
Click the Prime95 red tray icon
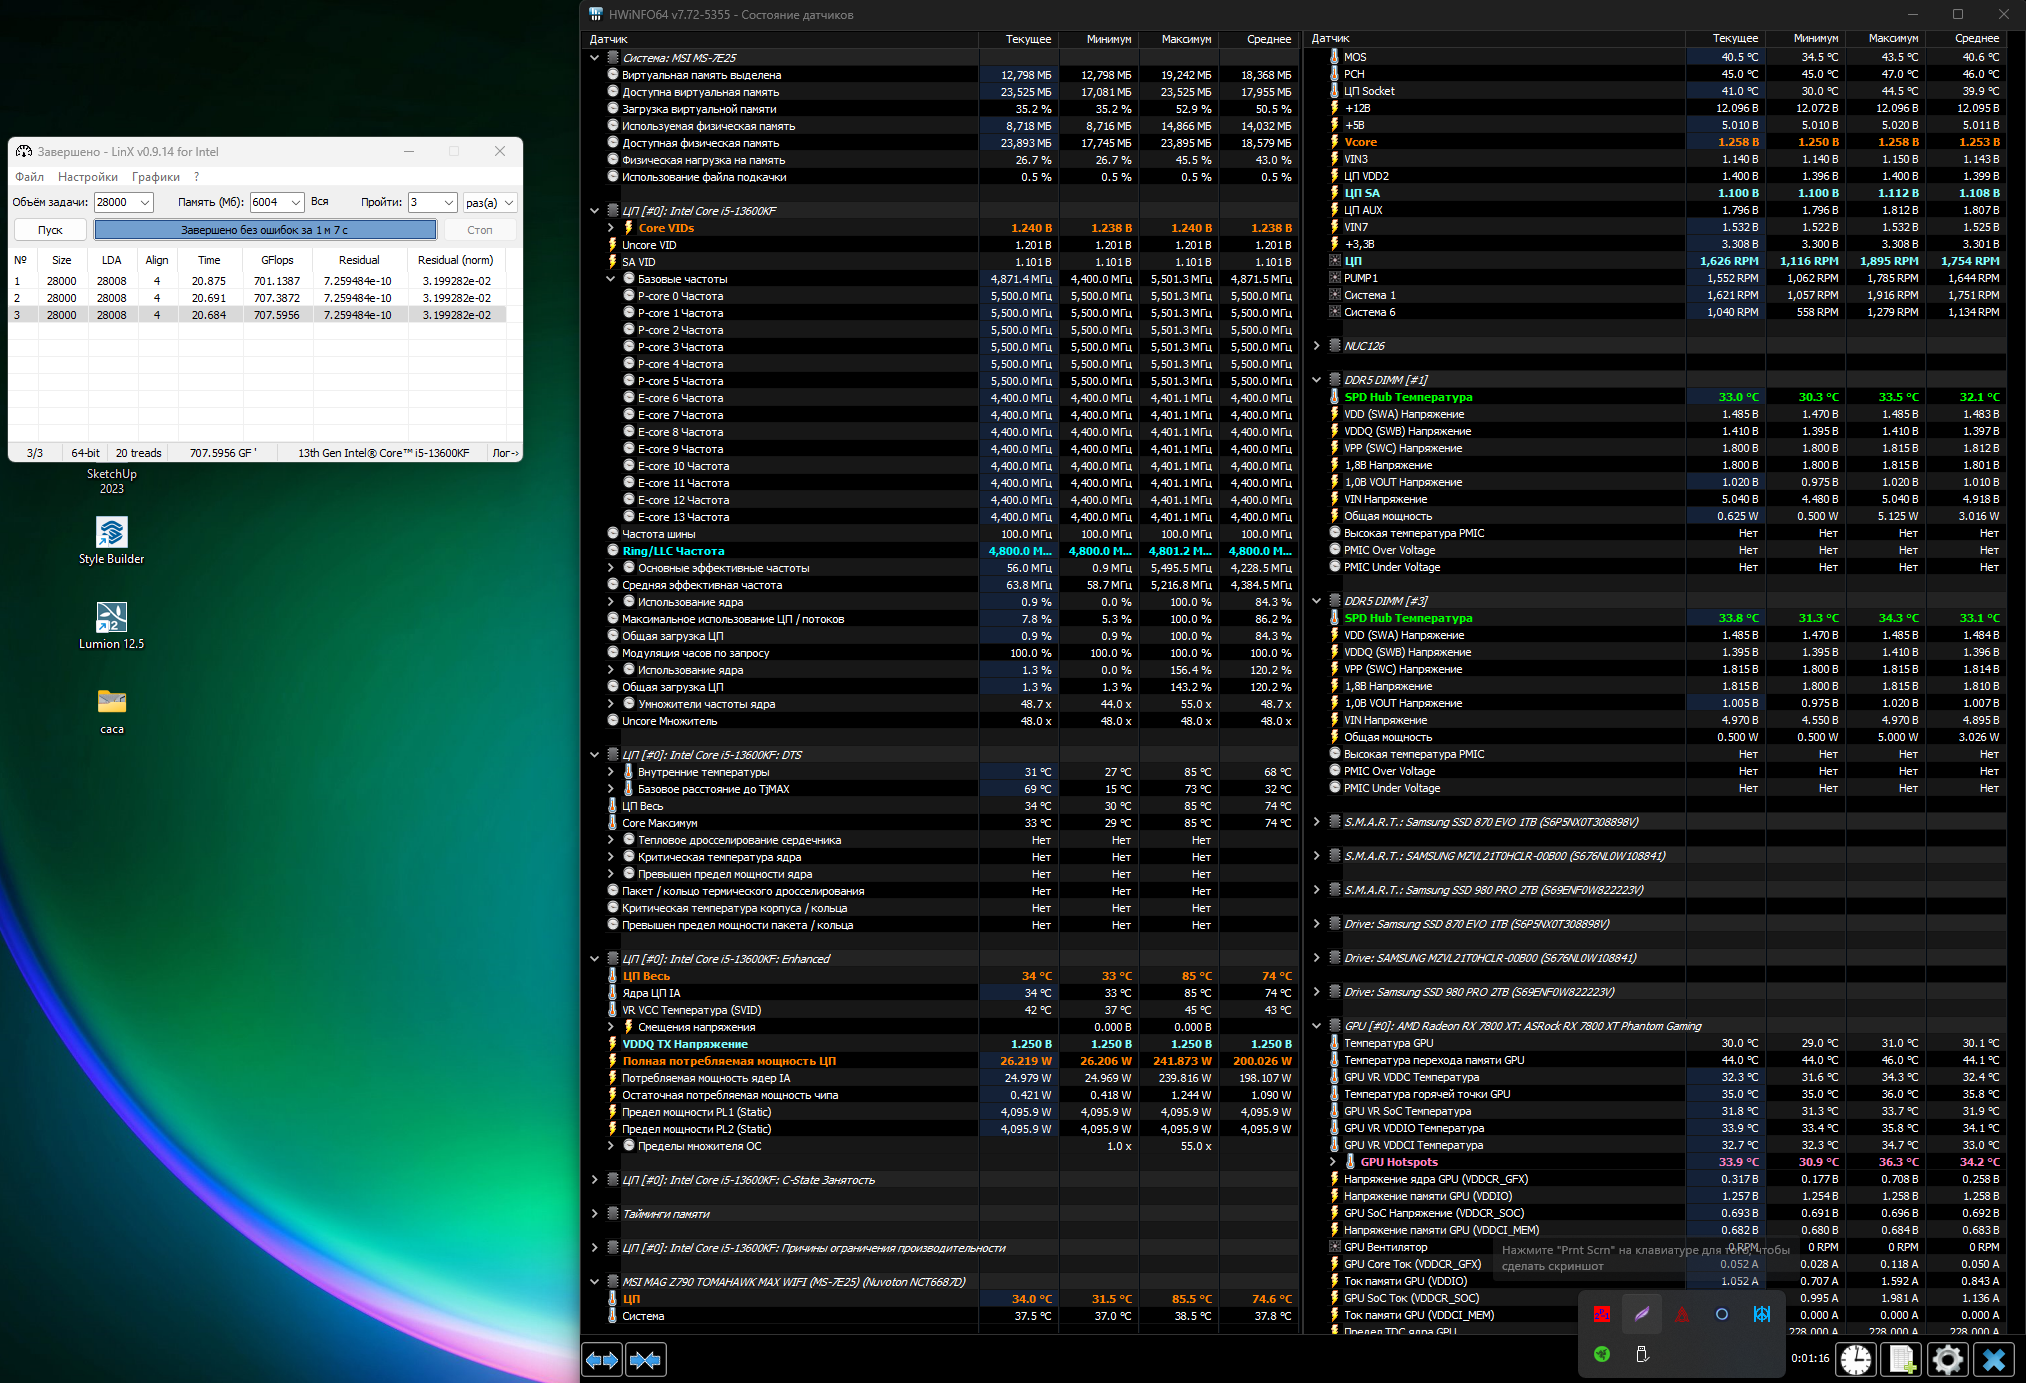point(1602,1314)
